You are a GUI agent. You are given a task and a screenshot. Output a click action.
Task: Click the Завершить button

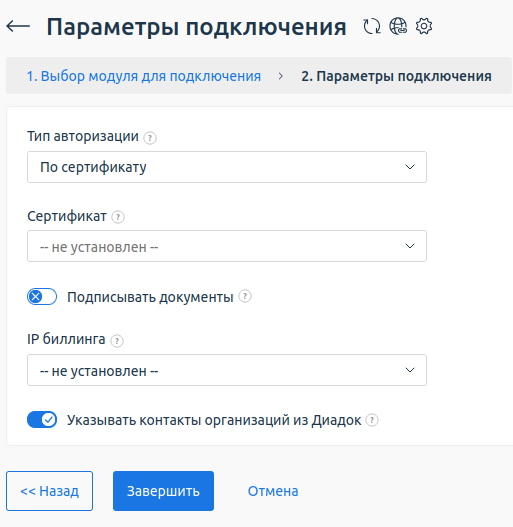click(163, 491)
